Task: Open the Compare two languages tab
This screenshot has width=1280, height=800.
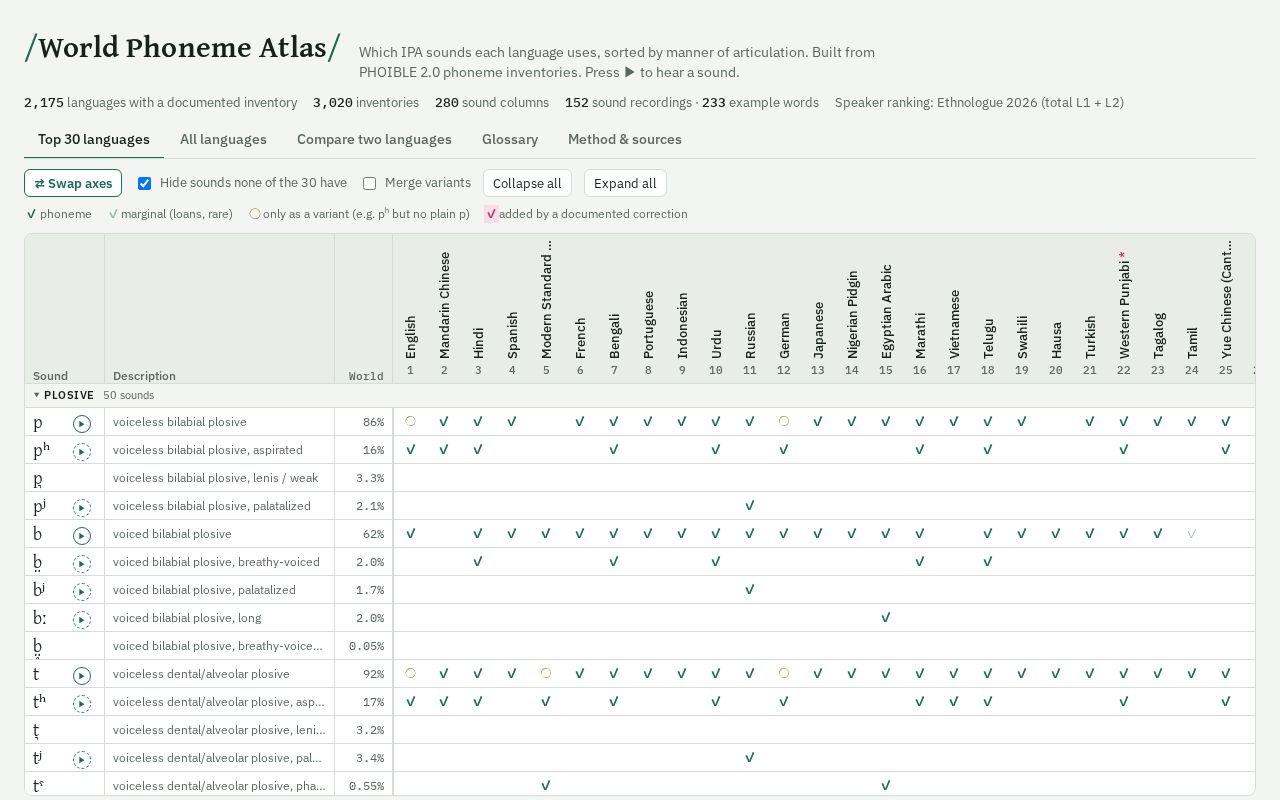Action: 374,139
